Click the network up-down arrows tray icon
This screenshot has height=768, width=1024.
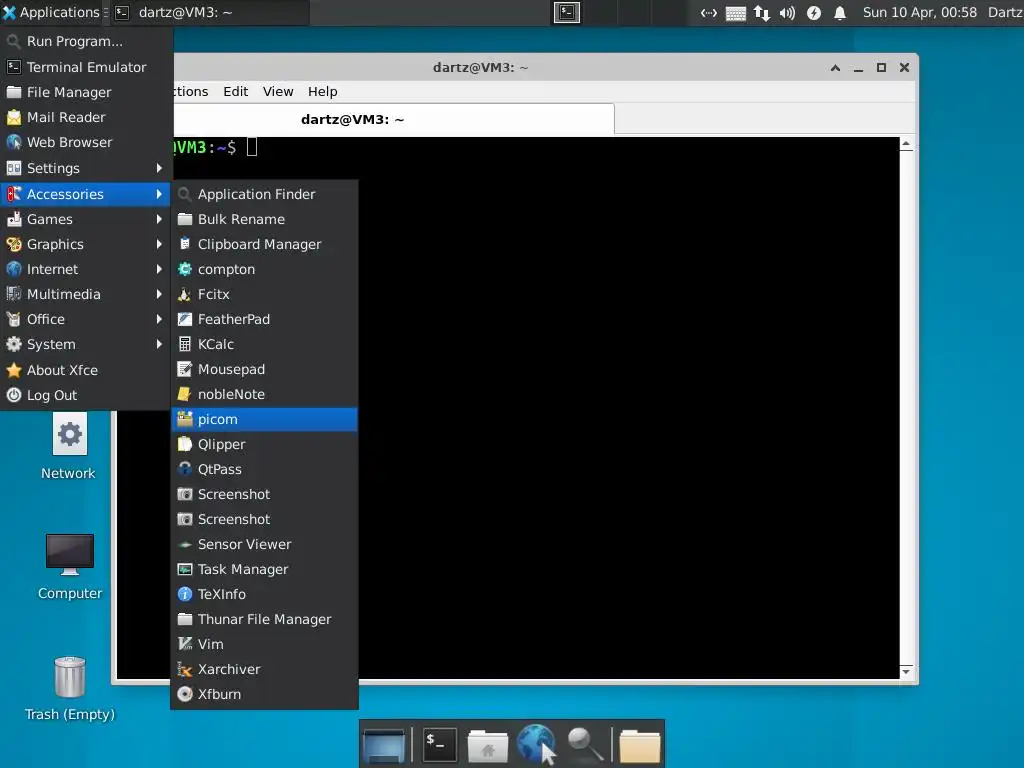tap(761, 12)
